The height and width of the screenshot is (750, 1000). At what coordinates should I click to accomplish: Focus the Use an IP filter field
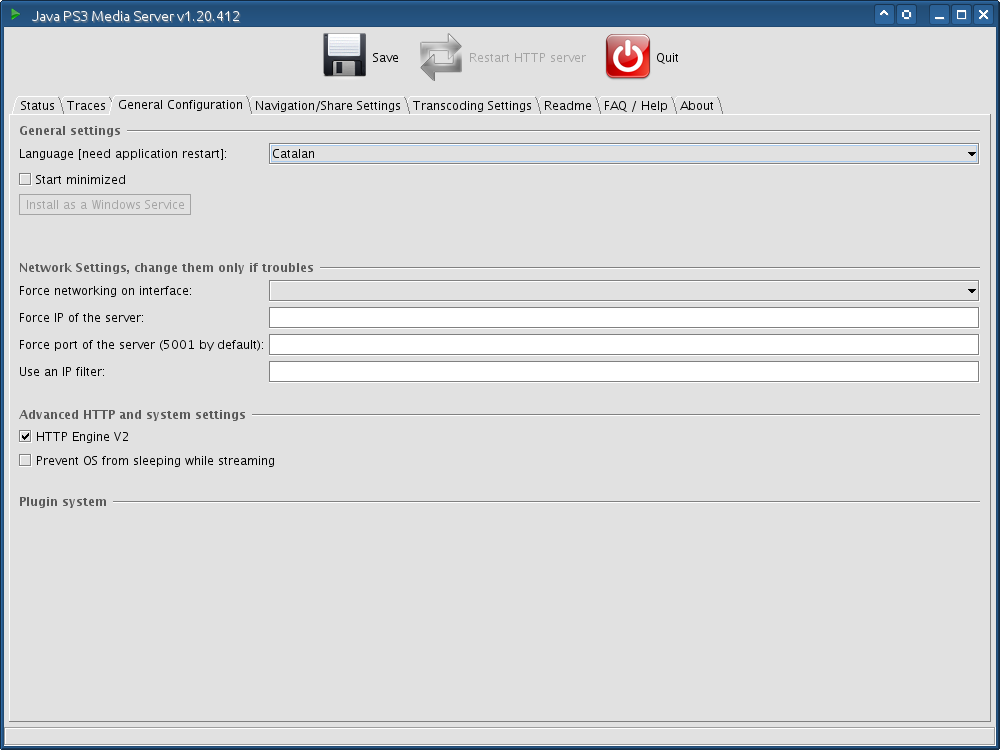pos(624,371)
